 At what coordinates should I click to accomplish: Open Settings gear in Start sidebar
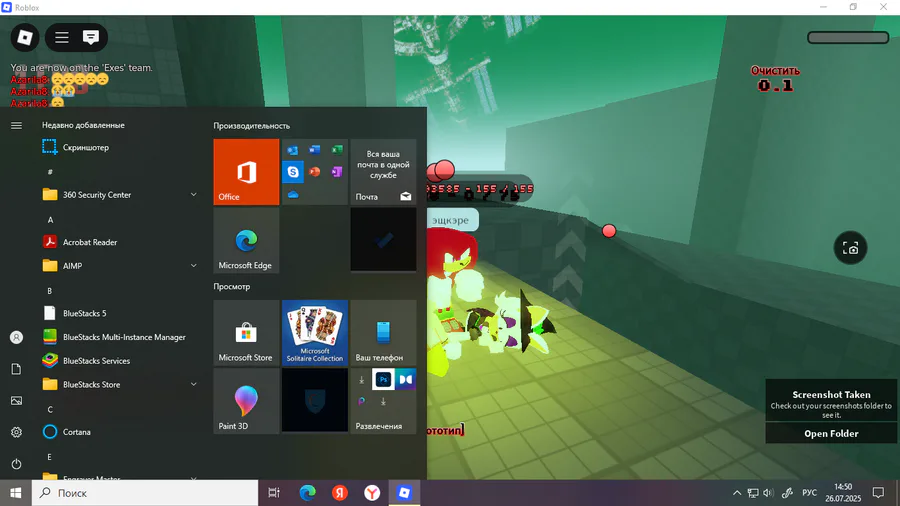16,432
